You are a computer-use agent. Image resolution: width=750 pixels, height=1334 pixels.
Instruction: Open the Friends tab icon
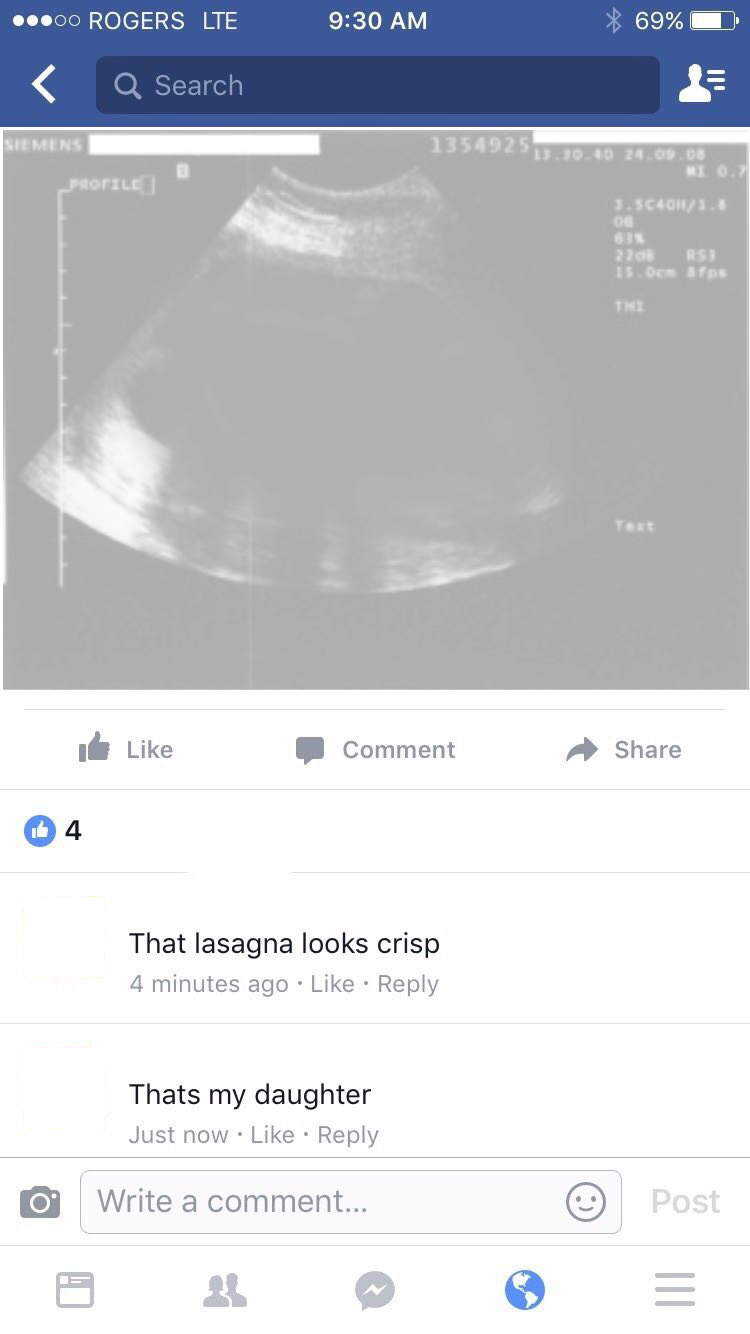coord(225,1289)
